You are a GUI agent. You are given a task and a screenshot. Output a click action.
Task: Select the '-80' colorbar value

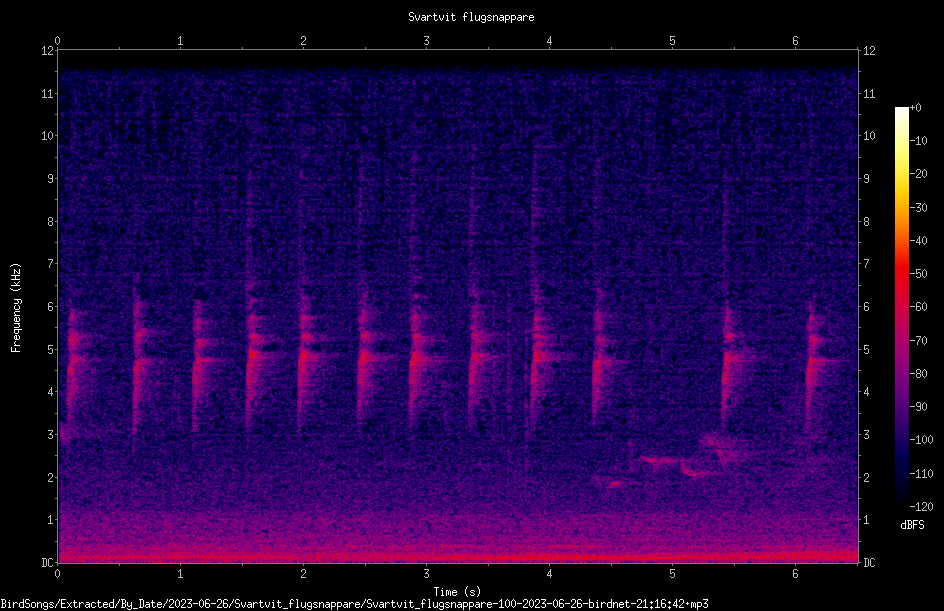coord(919,374)
